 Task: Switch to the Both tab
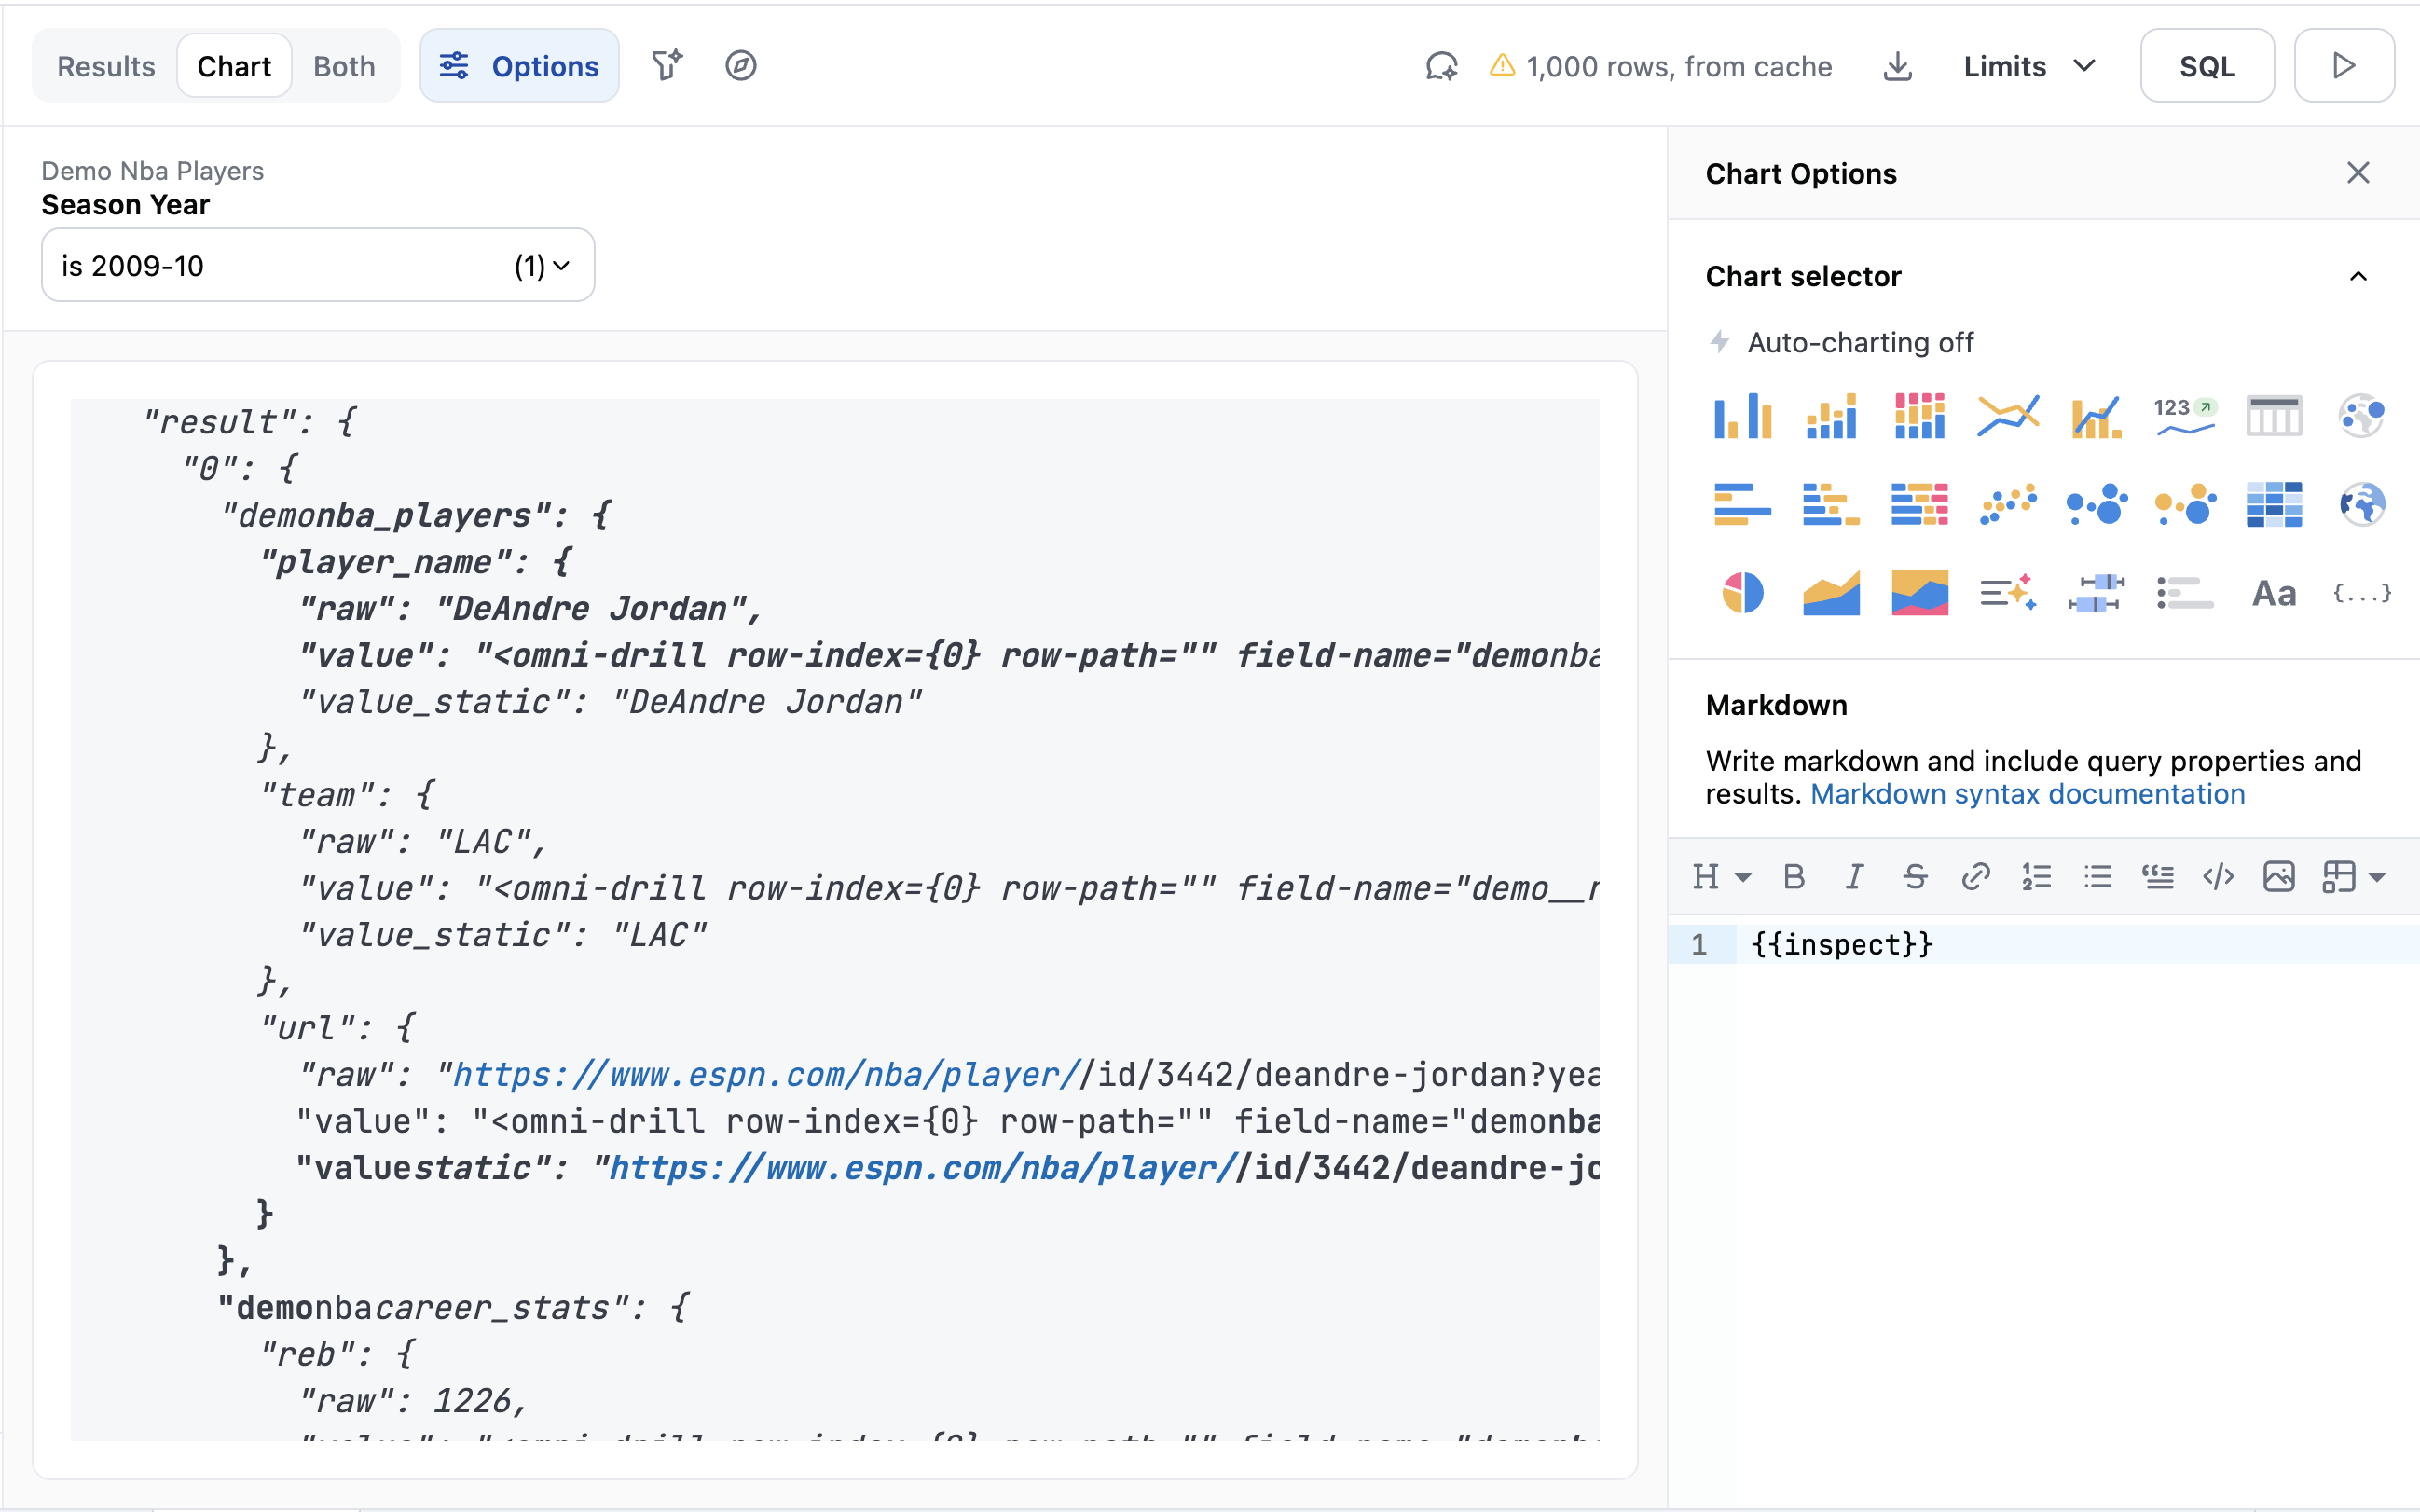coord(344,66)
